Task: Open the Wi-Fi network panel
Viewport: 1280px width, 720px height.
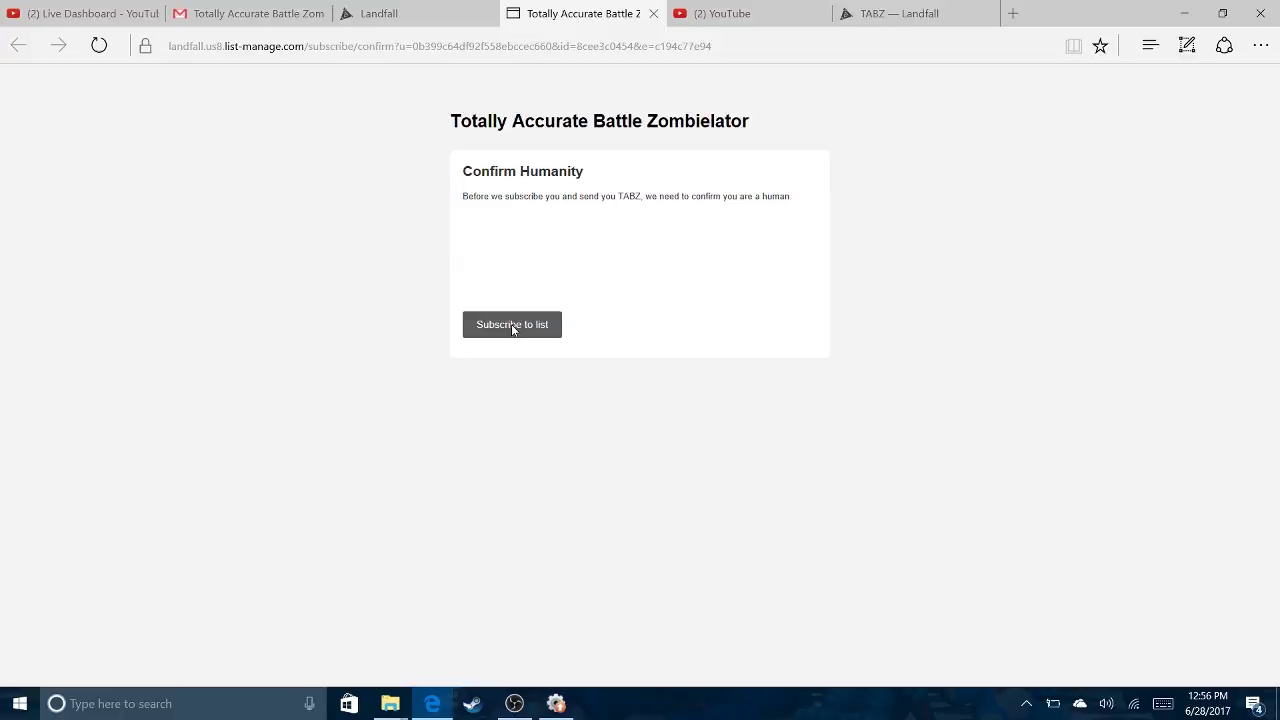Action: [x=1134, y=703]
